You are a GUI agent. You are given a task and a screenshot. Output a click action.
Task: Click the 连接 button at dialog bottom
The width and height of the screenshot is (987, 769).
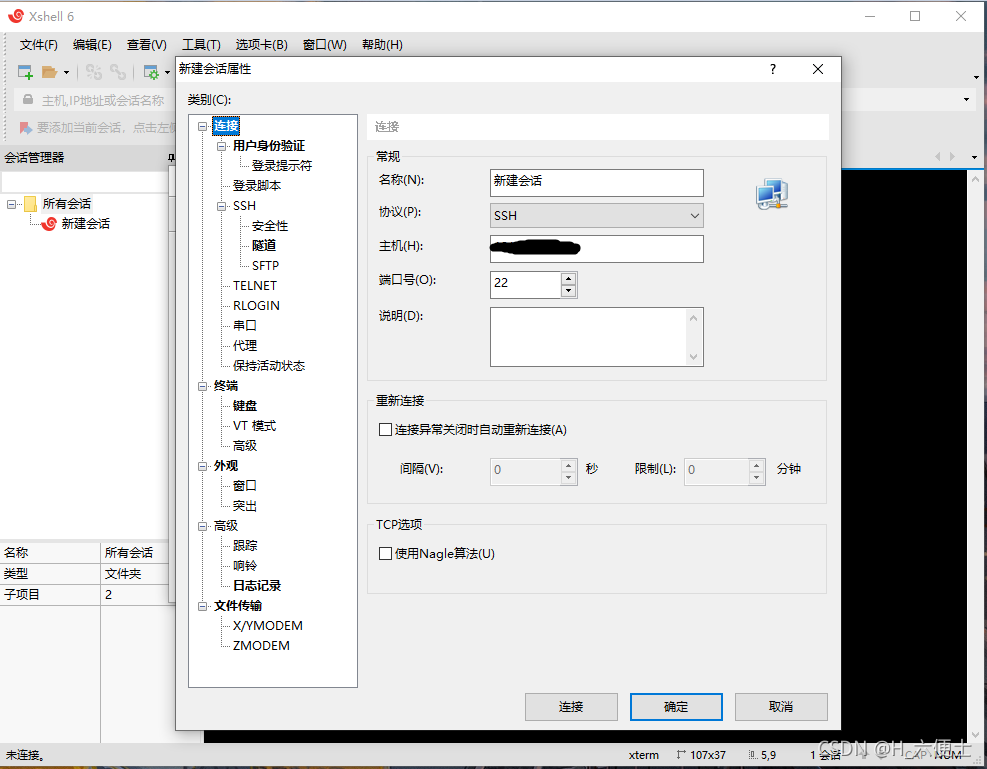click(571, 707)
